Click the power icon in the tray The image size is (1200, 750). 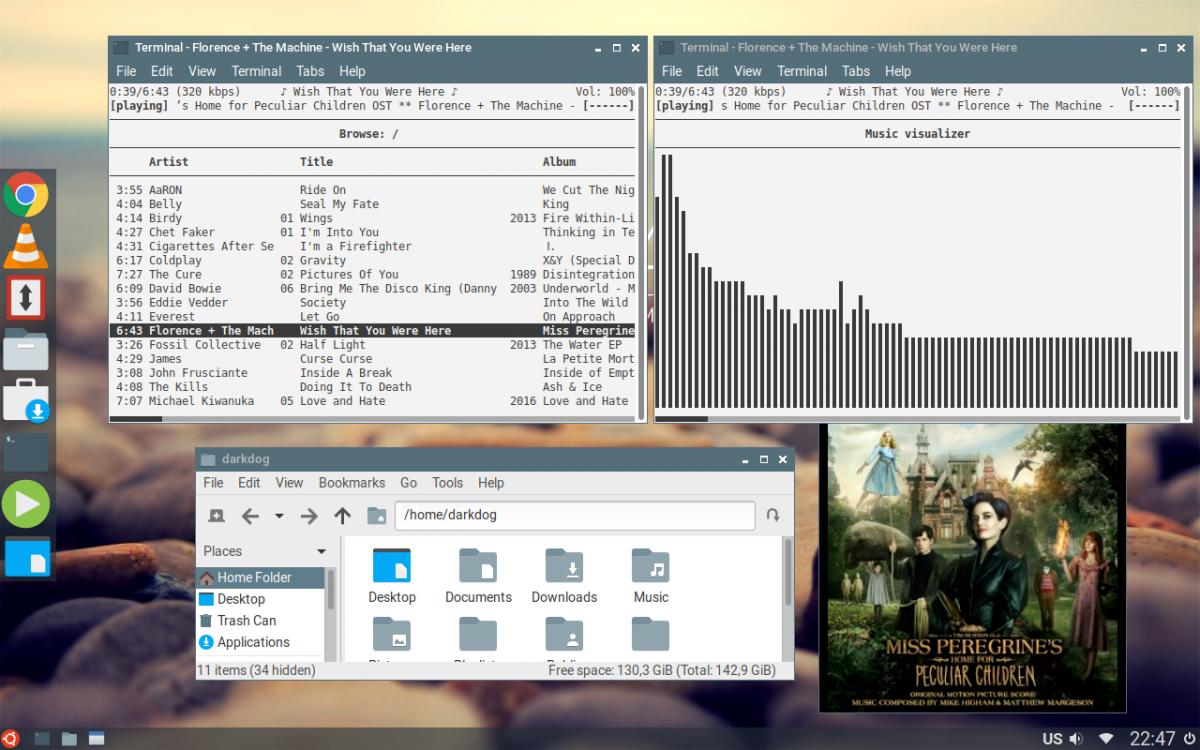1189,739
